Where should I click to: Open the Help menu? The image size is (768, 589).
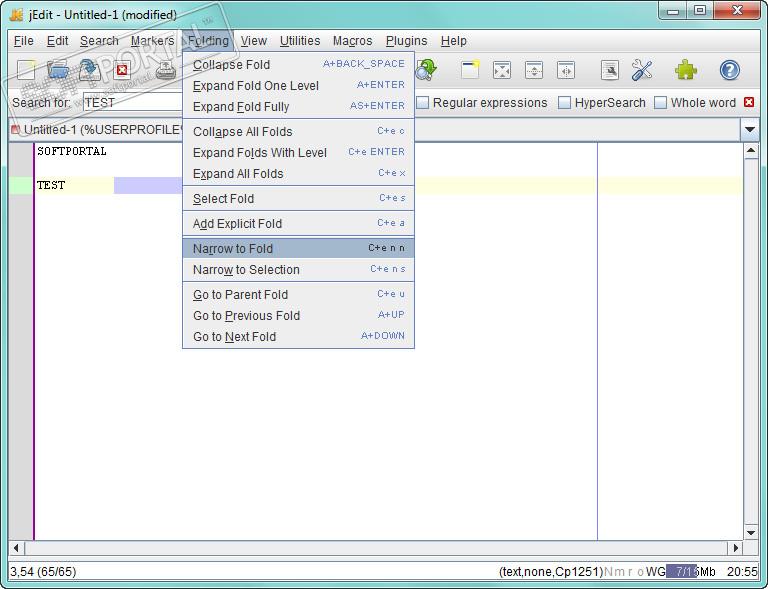coord(454,41)
